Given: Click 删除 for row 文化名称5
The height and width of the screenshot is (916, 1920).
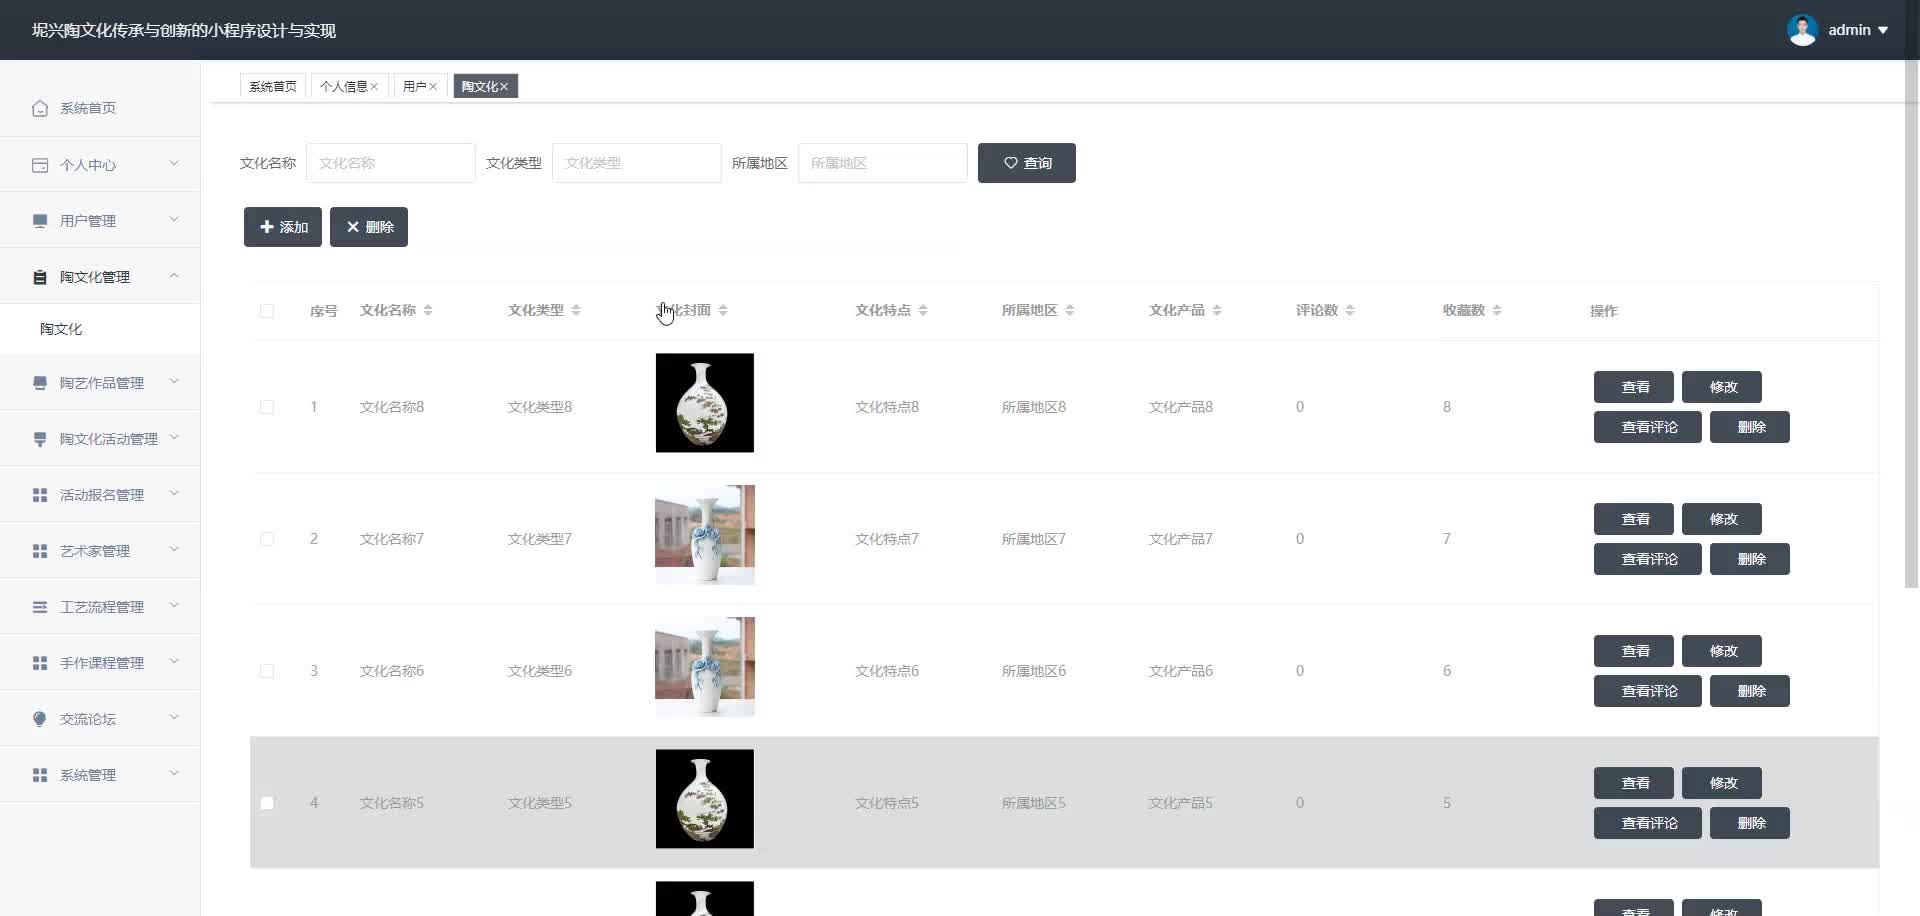Looking at the screenshot, I should coord(1750,823).
